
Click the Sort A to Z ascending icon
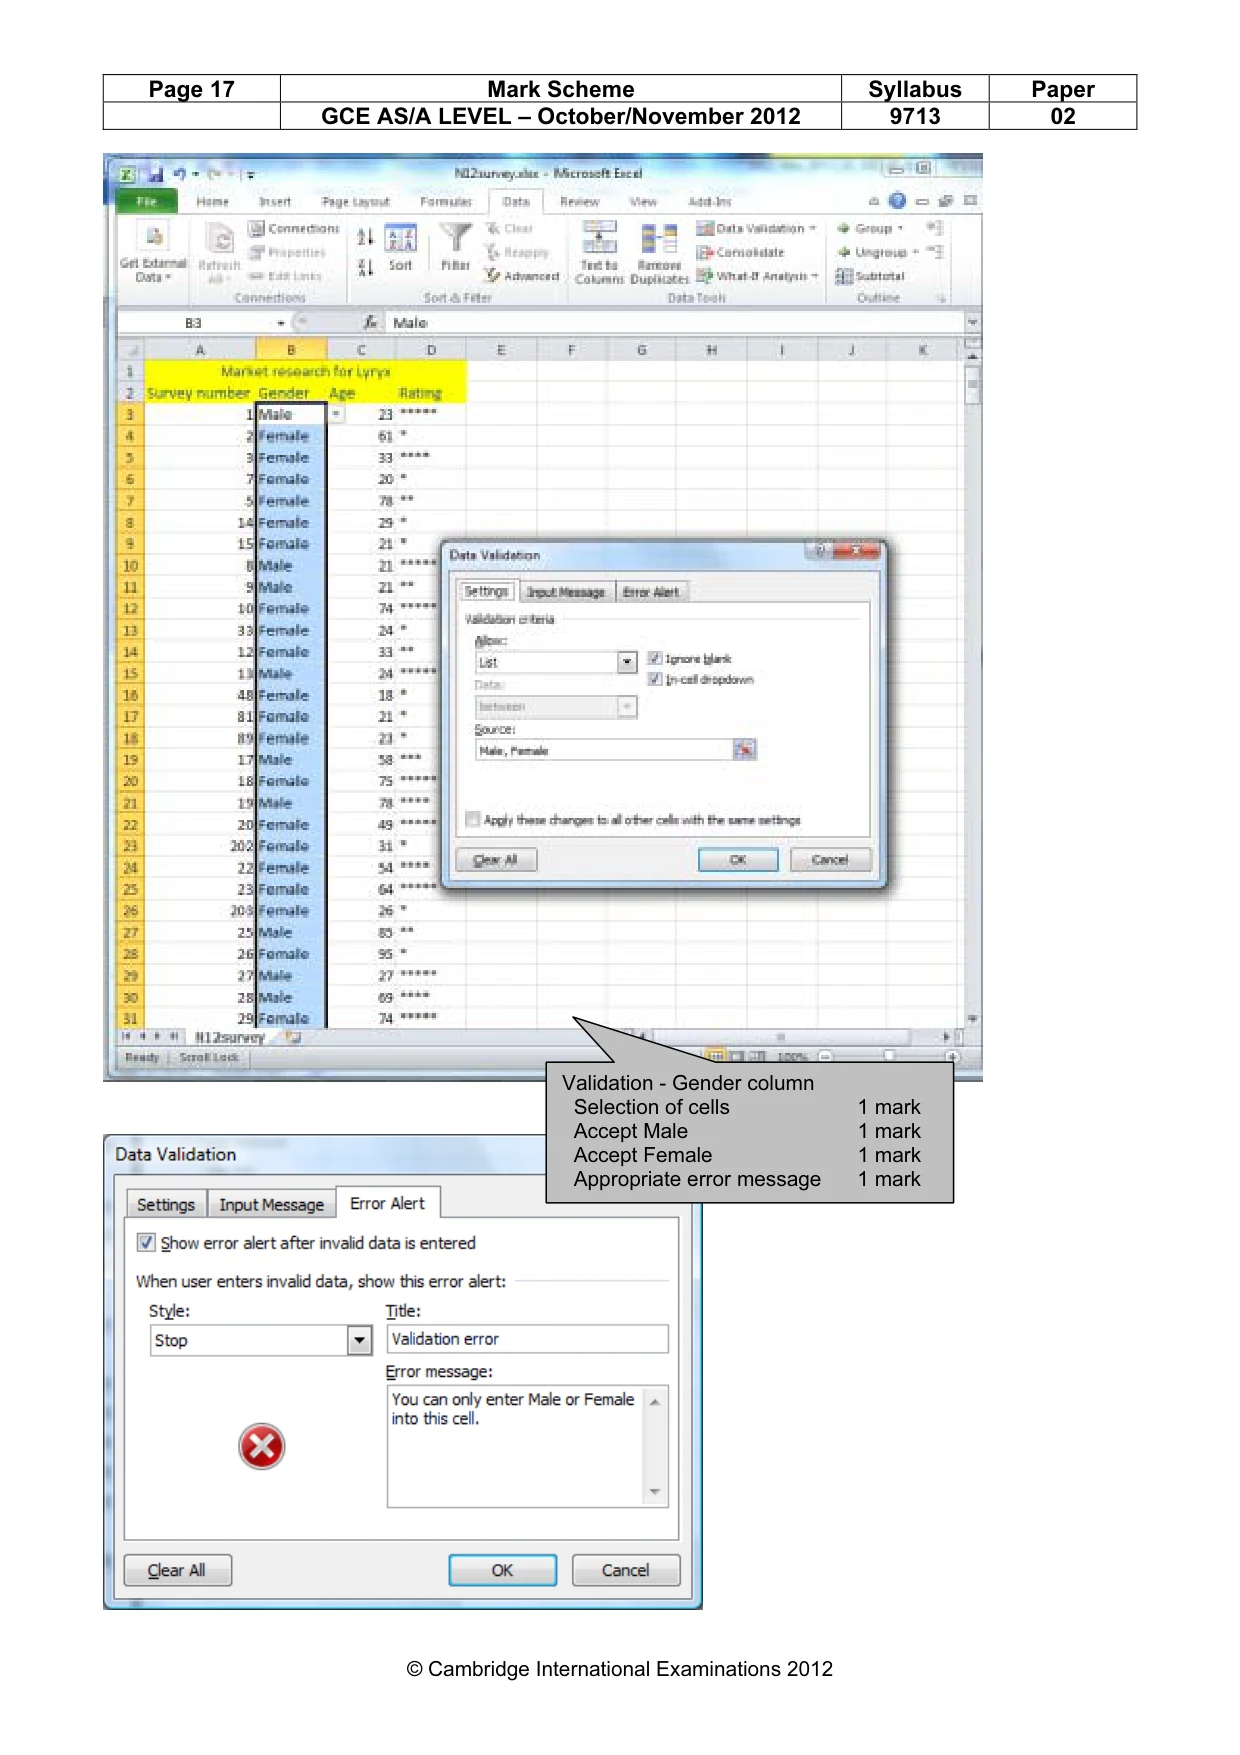[x=365, y=237]
